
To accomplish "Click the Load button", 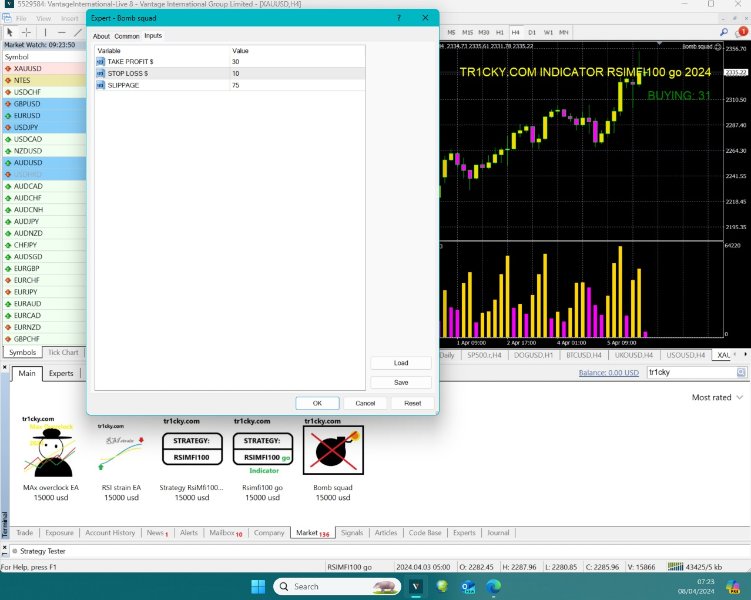I will coord(401,363).
